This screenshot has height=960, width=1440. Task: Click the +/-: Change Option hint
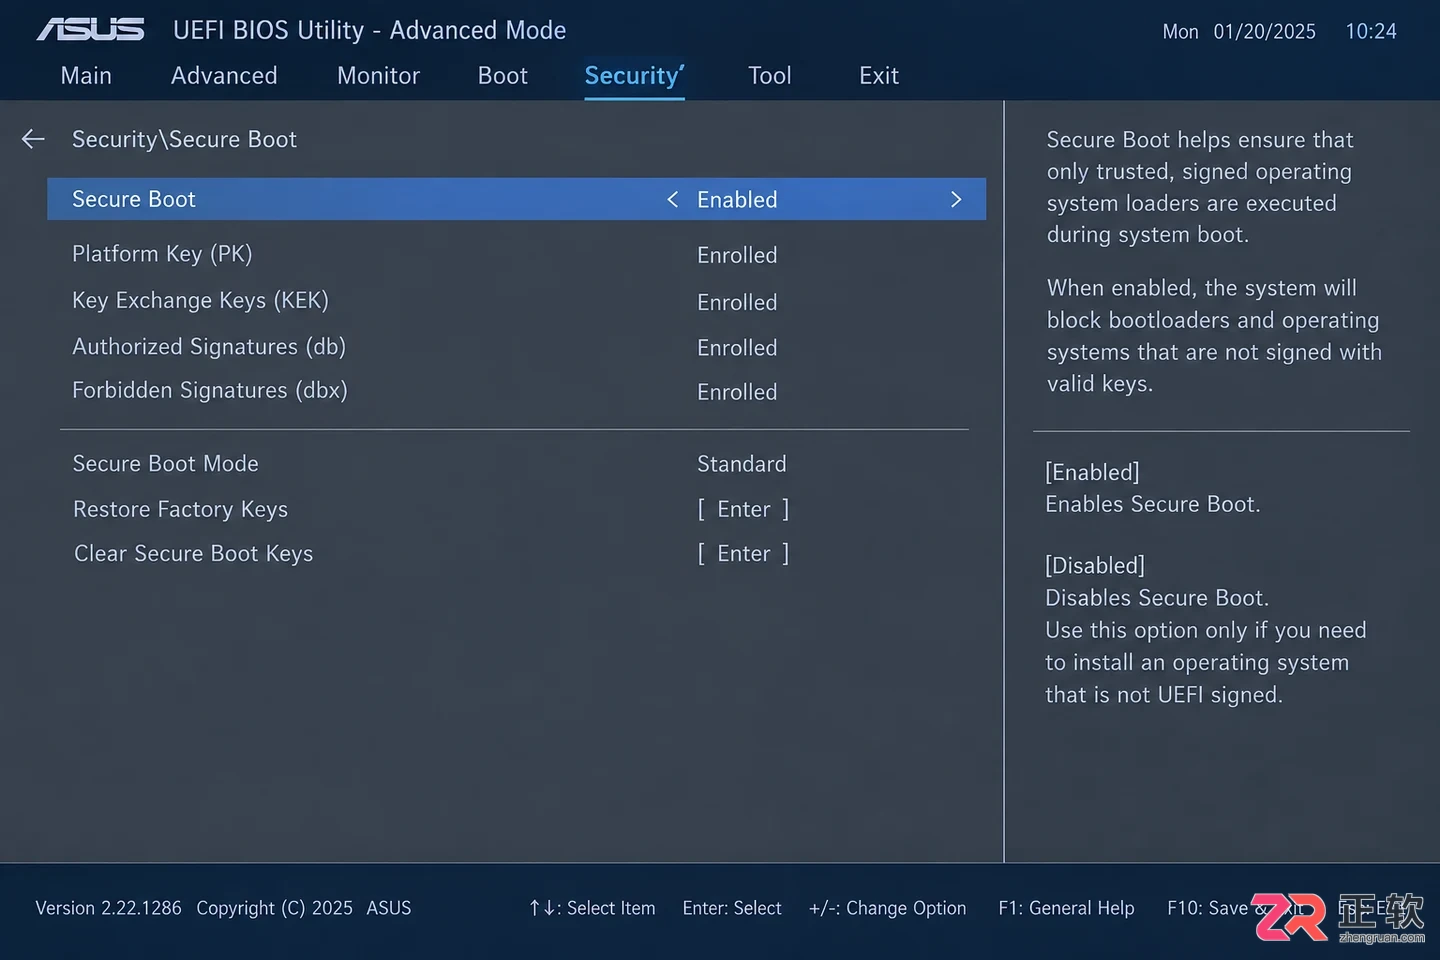point(888,908)
